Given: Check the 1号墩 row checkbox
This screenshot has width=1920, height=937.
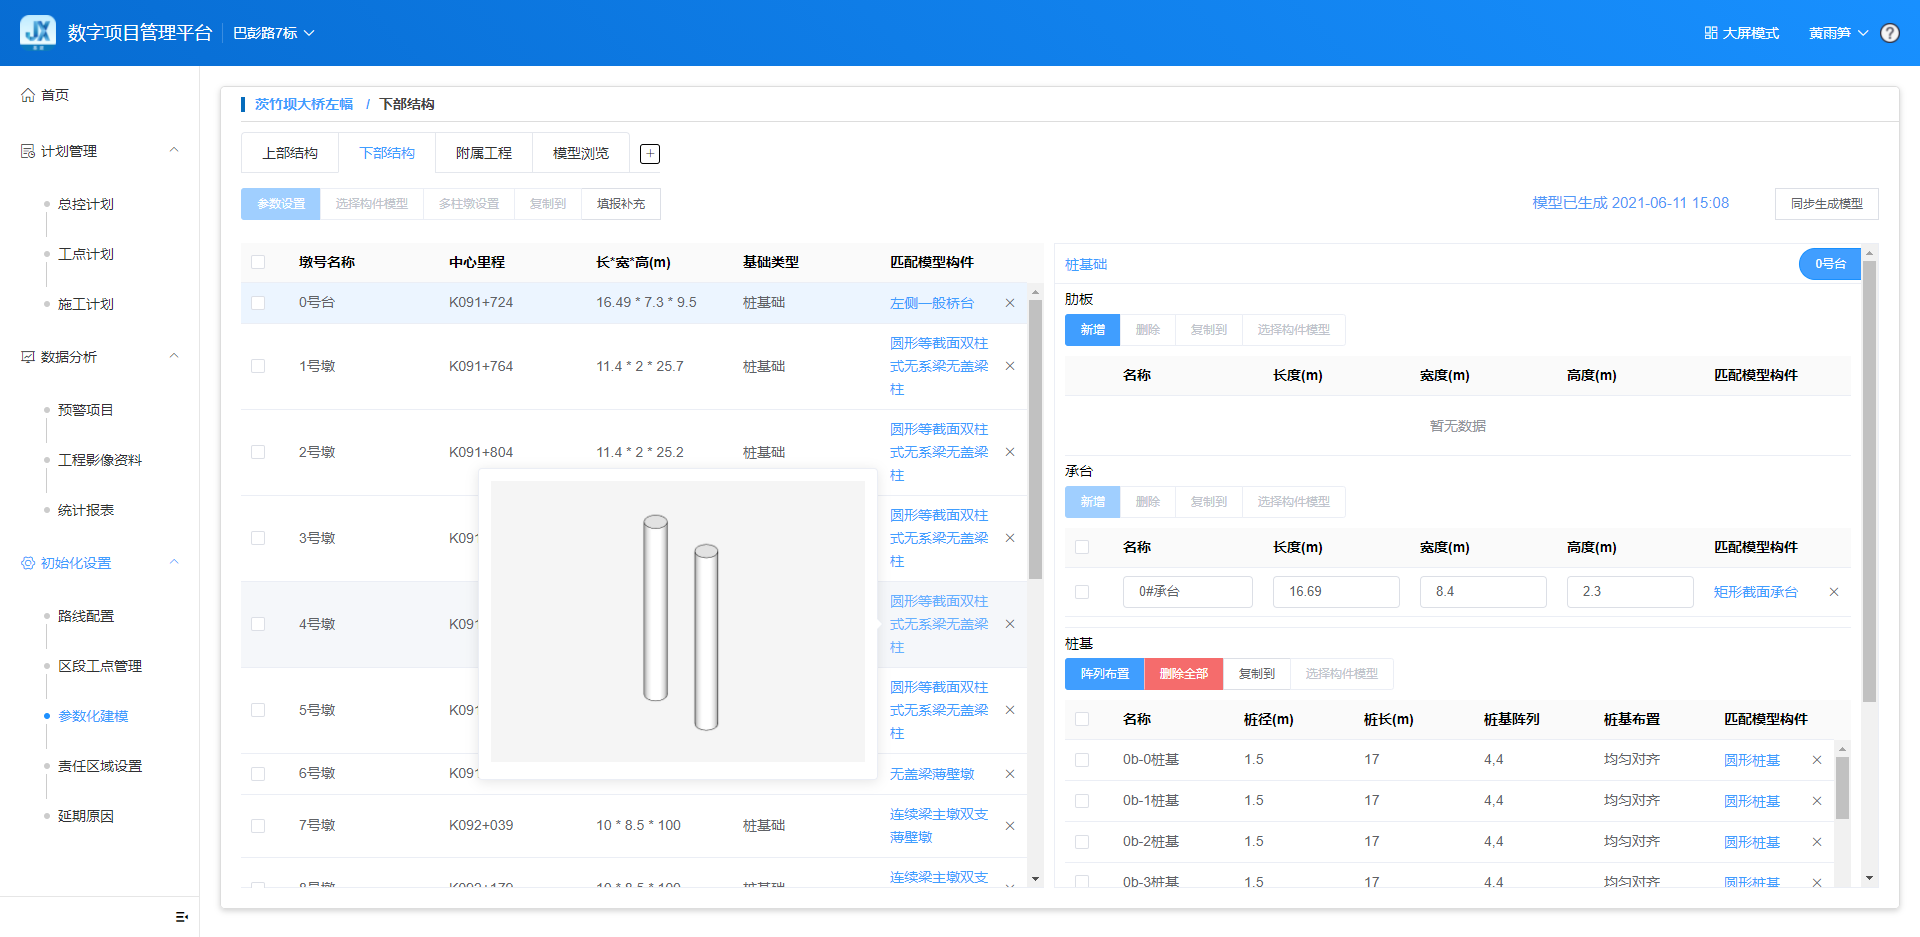Looking at the screenshot, I should 258,366.
